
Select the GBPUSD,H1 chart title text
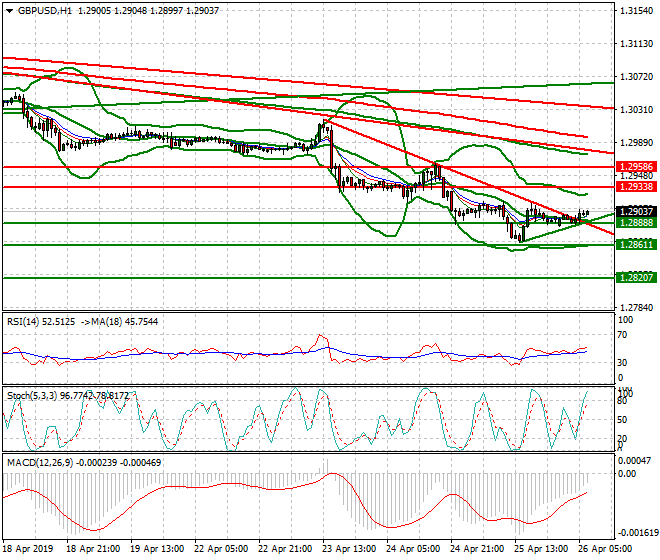coord(45,11)
